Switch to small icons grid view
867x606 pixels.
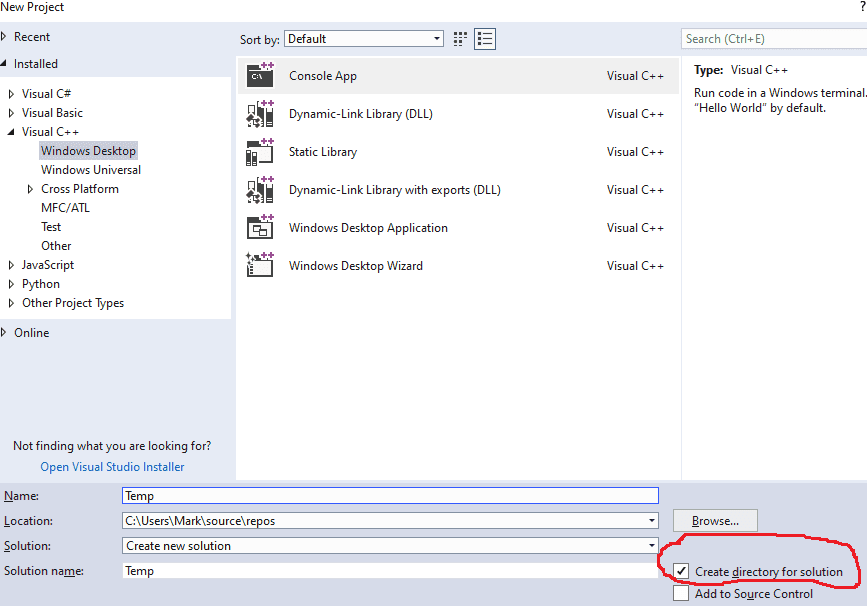point(460,39)
